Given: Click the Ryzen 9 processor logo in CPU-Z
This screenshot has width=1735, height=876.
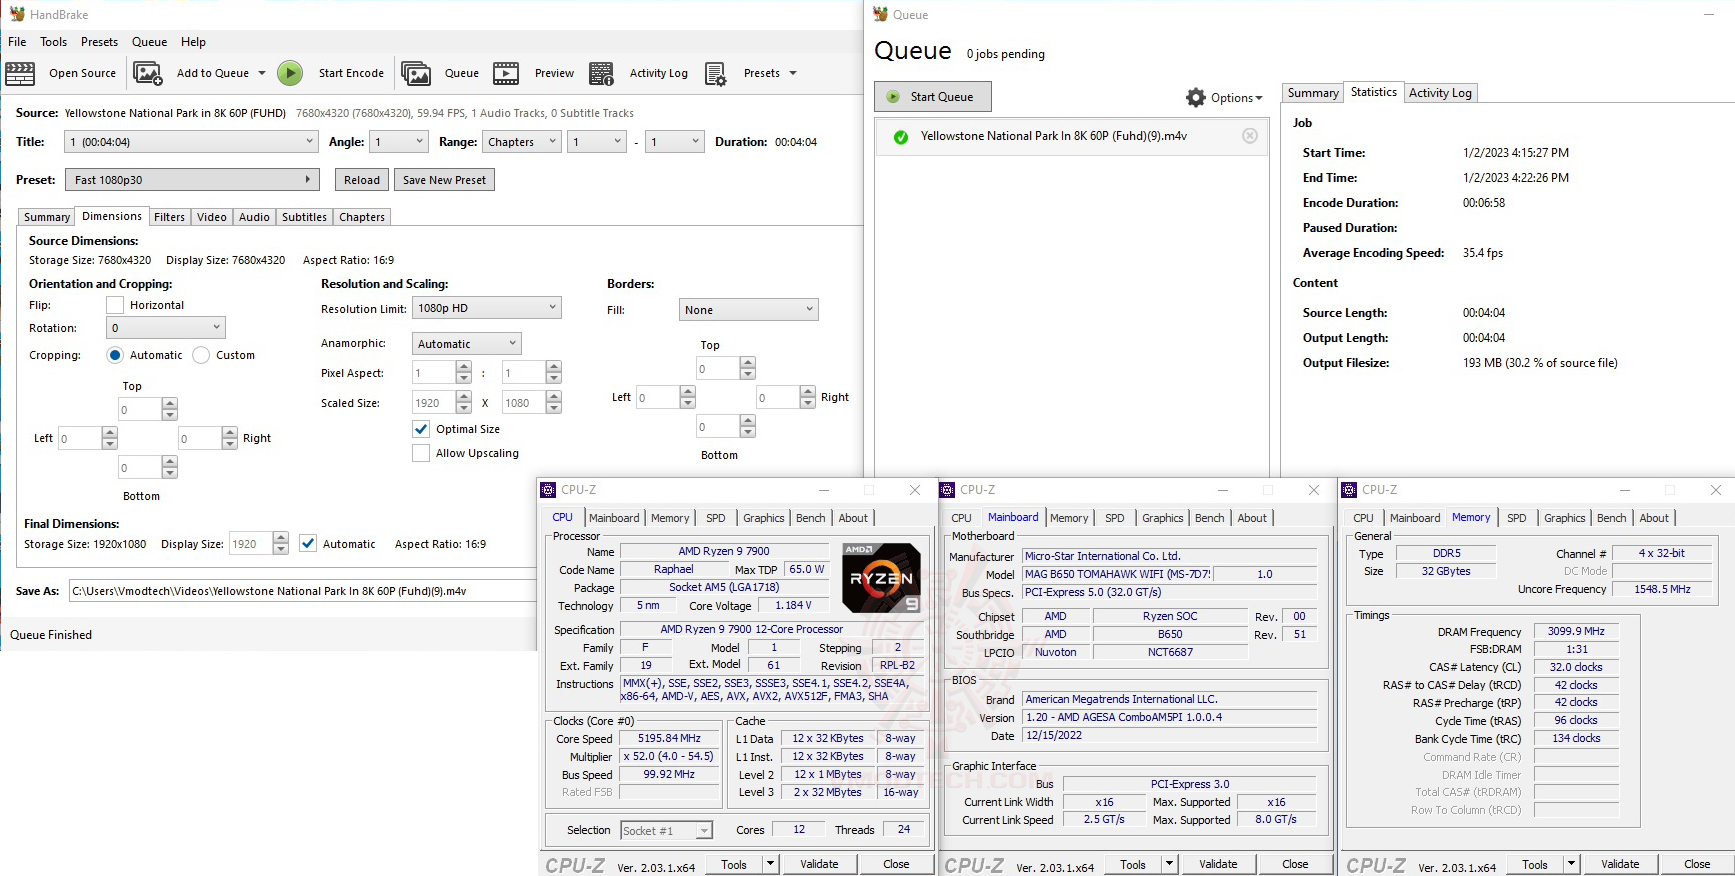Looking at the screenshot, I should tap(881, 577).
